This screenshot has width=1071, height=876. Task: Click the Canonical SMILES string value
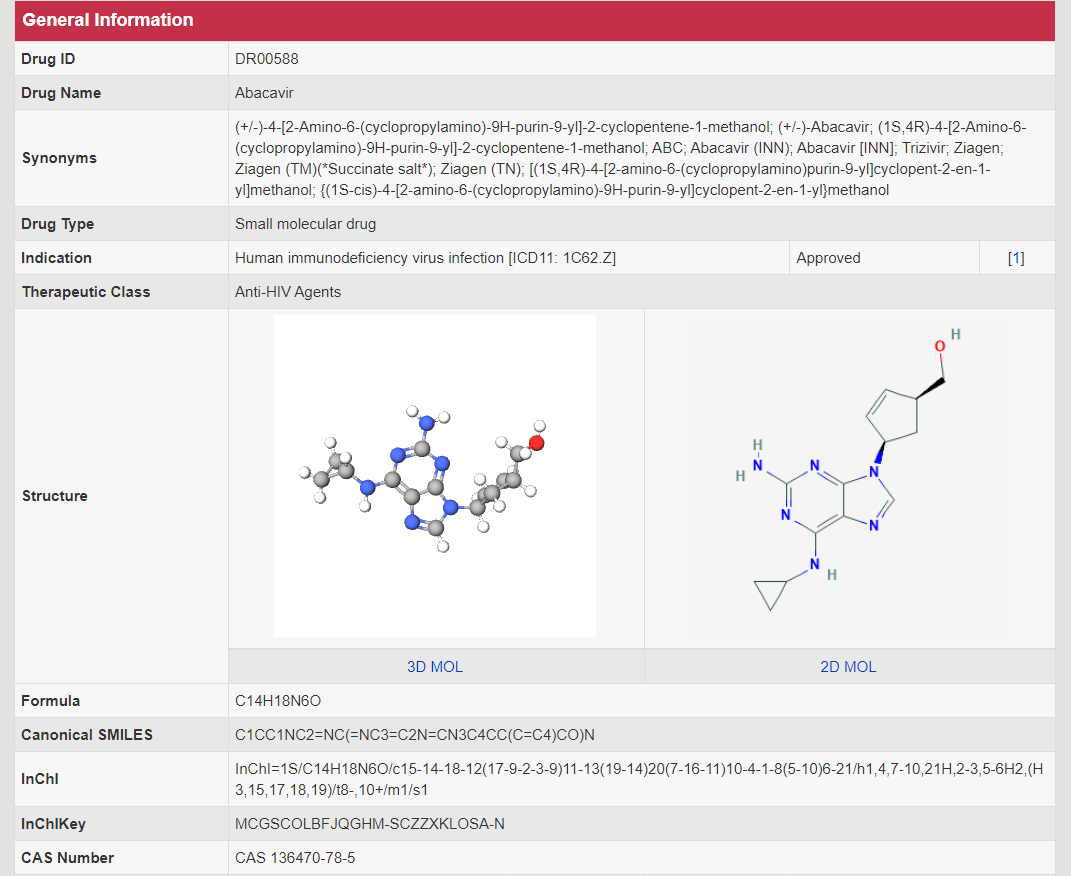pyautogui.click(x=415, y=735)
